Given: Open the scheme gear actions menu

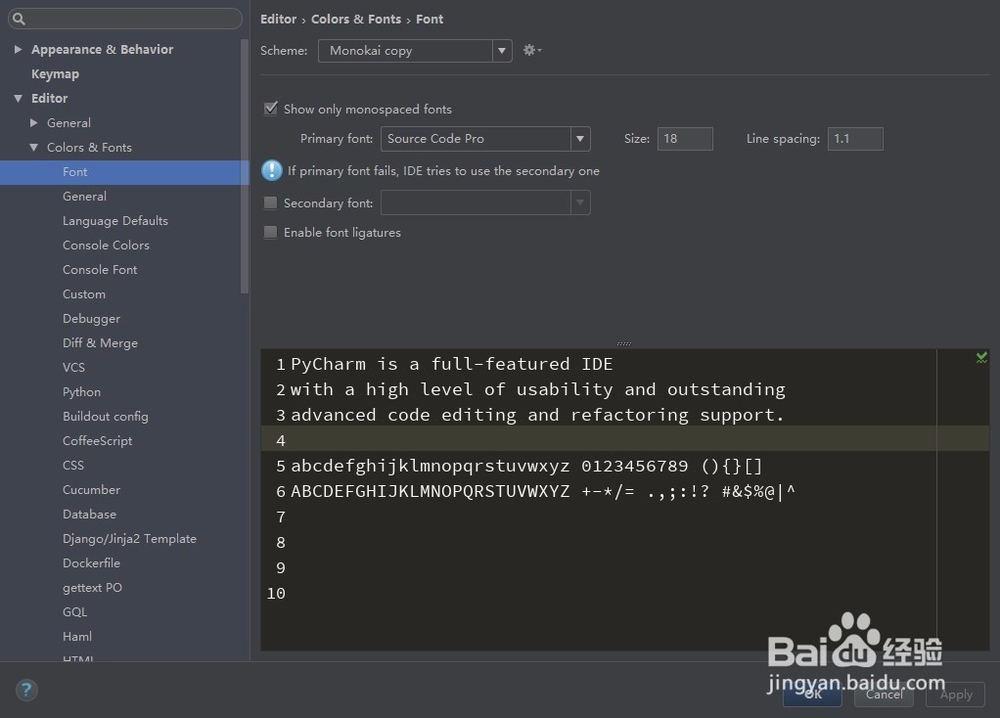Looking at the screenshot, I should 531,50.
